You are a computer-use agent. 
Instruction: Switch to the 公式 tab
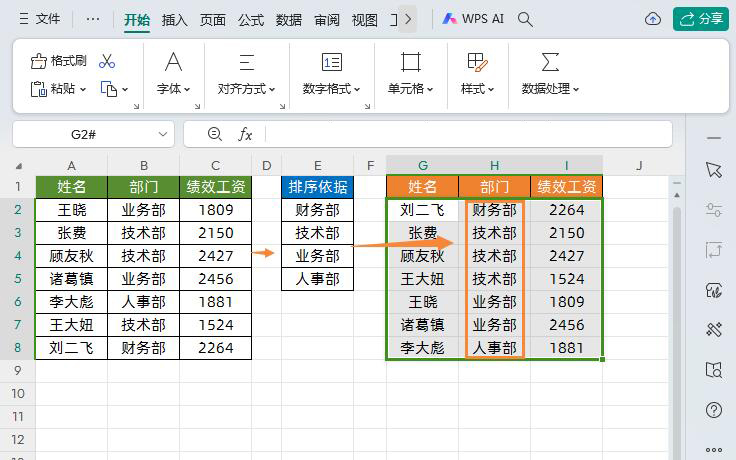(251, 20)
